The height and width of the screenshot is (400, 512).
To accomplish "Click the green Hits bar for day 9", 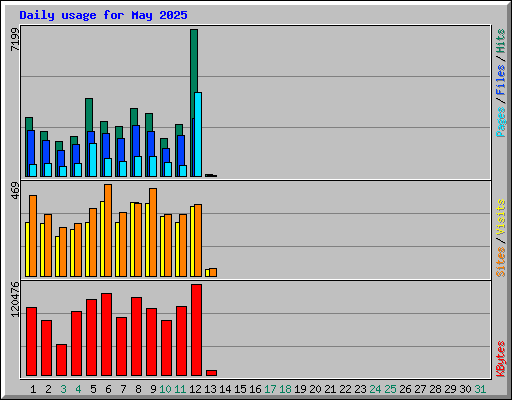I will click(x=149, y=122).
